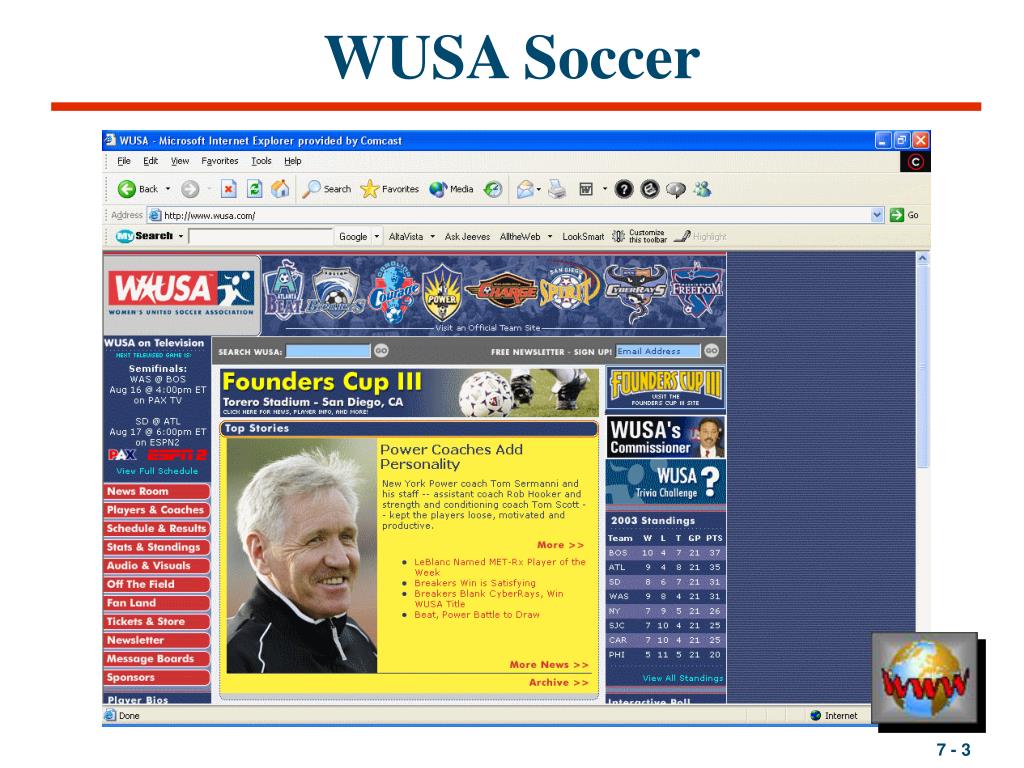Click the Philadelphia Charge team logo
This screenshot has height=768, width=1024.
click(x=500, y=292)
